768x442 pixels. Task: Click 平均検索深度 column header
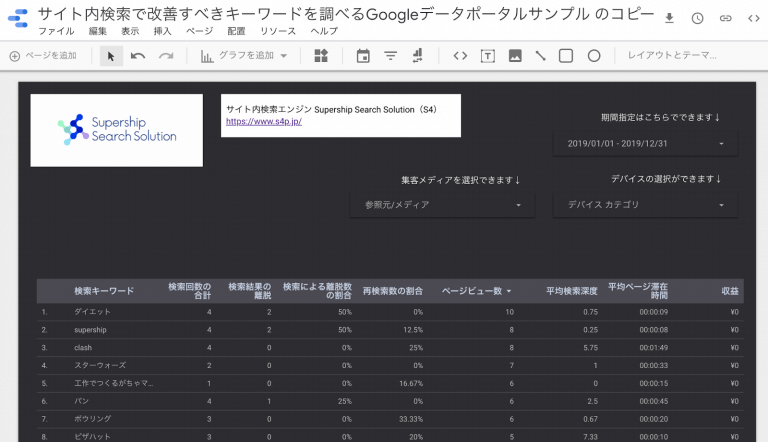coord(572,291)
